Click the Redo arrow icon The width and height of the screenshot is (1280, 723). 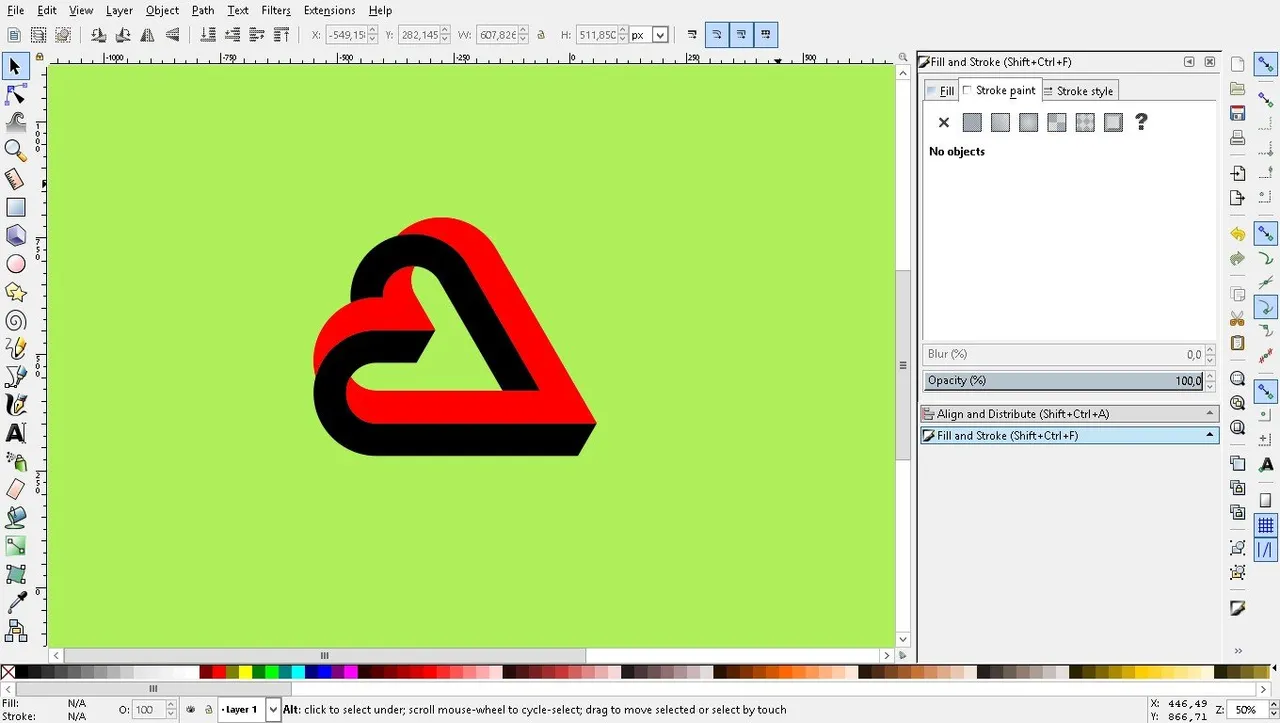(1237, 259)
